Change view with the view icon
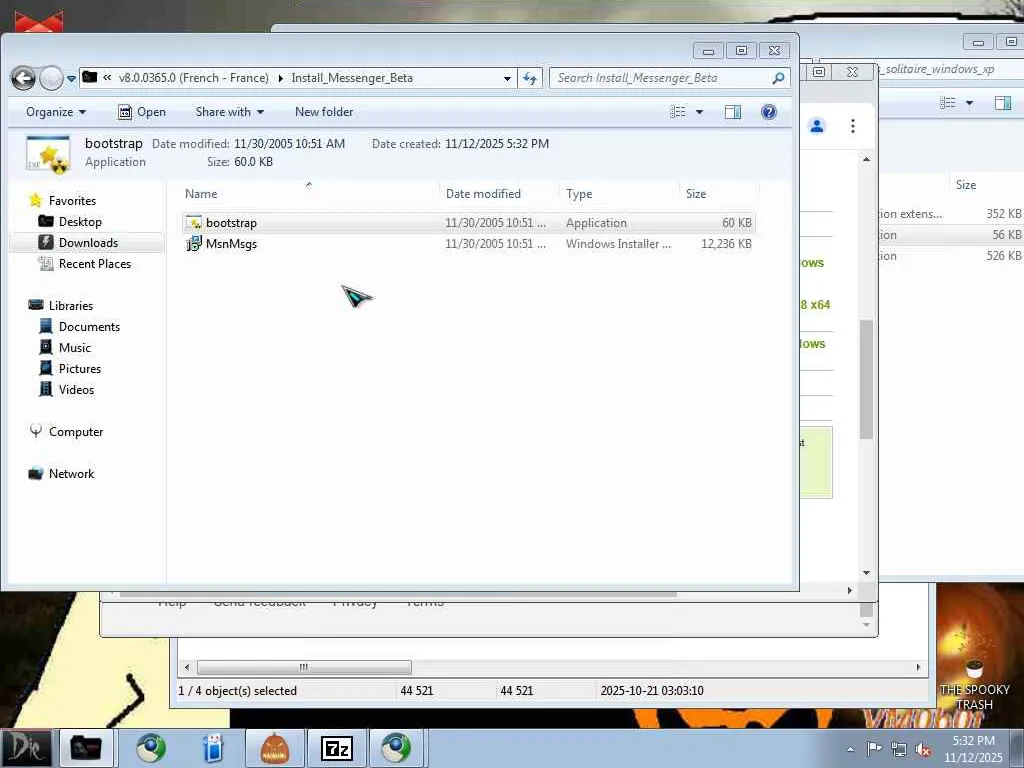Screen dimensions: 1024x768 pos(678,112)
